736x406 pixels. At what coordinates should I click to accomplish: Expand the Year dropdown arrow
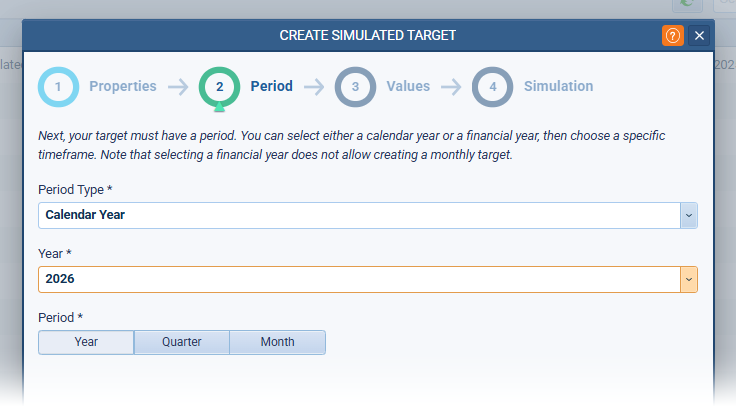[x=688, y=279]
